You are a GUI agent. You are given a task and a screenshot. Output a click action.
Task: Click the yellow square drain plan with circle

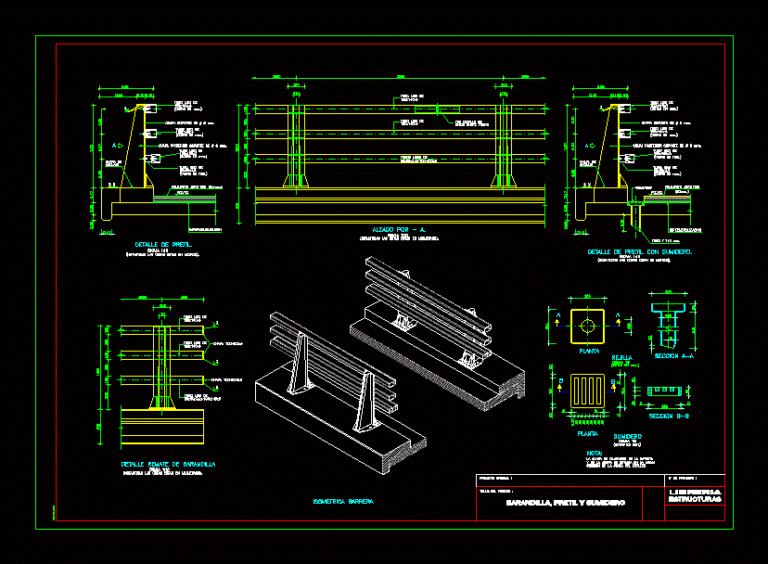[x=587, y=326]
